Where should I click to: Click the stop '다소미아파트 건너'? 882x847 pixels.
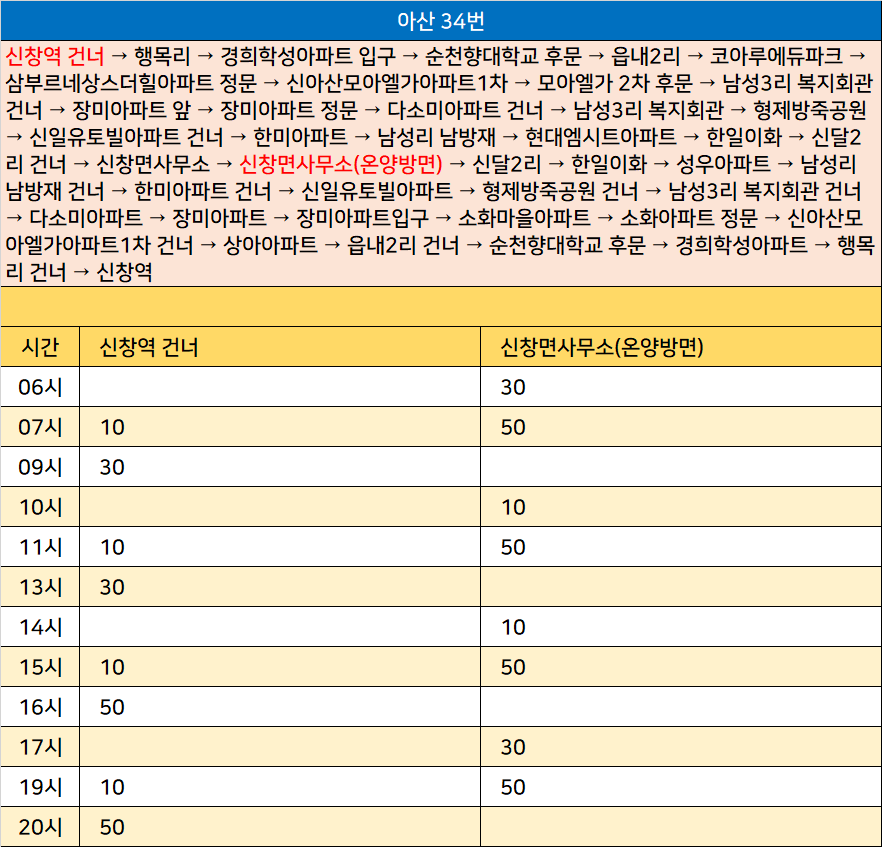click(465, 110)
